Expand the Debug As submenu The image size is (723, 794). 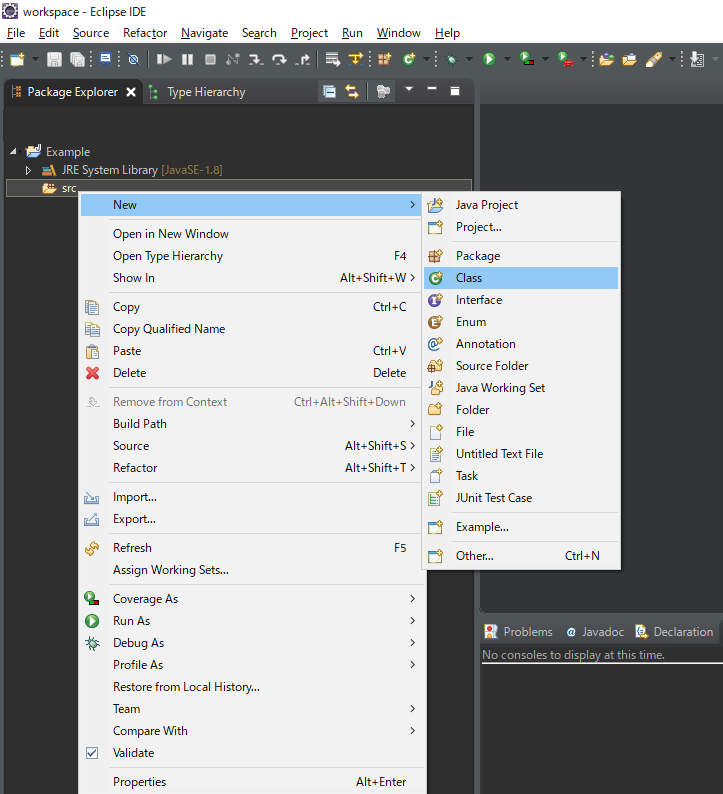[x=251, y=643]
